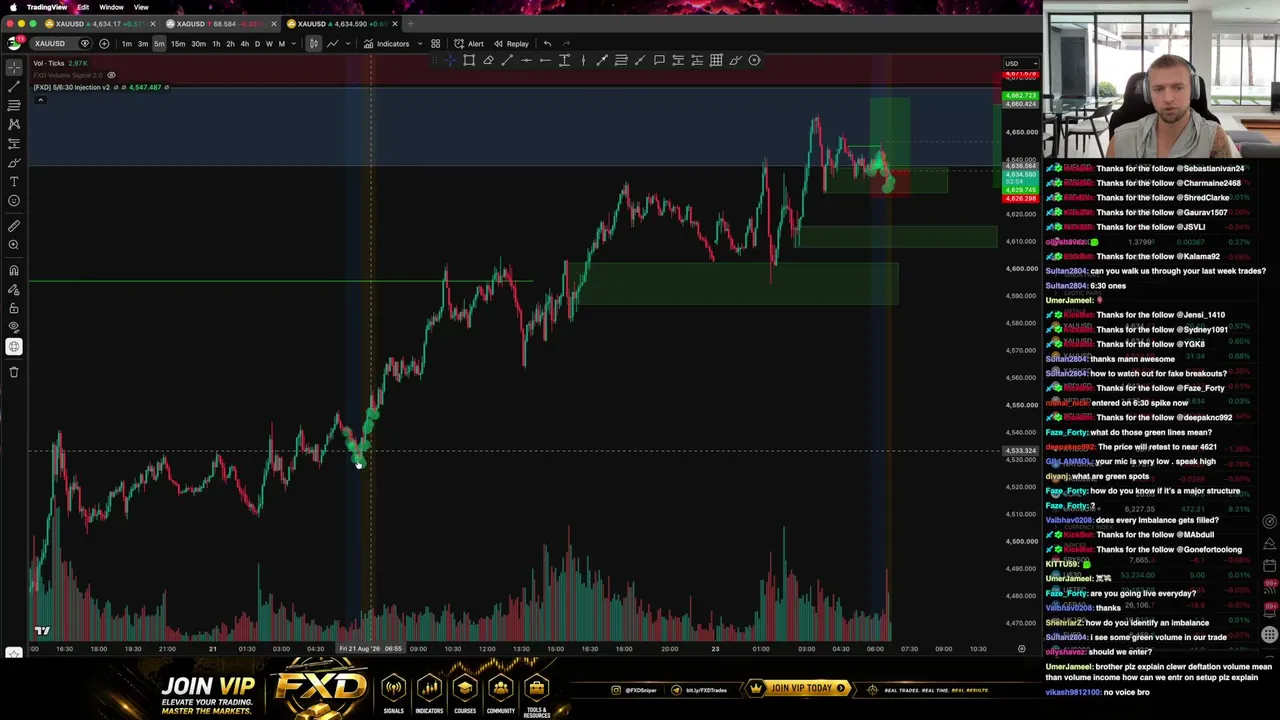Viewport: 1280px width, 720px height.
Task: Open the XABCD pattern tools in left sidebar
Action: coord(14,124)
